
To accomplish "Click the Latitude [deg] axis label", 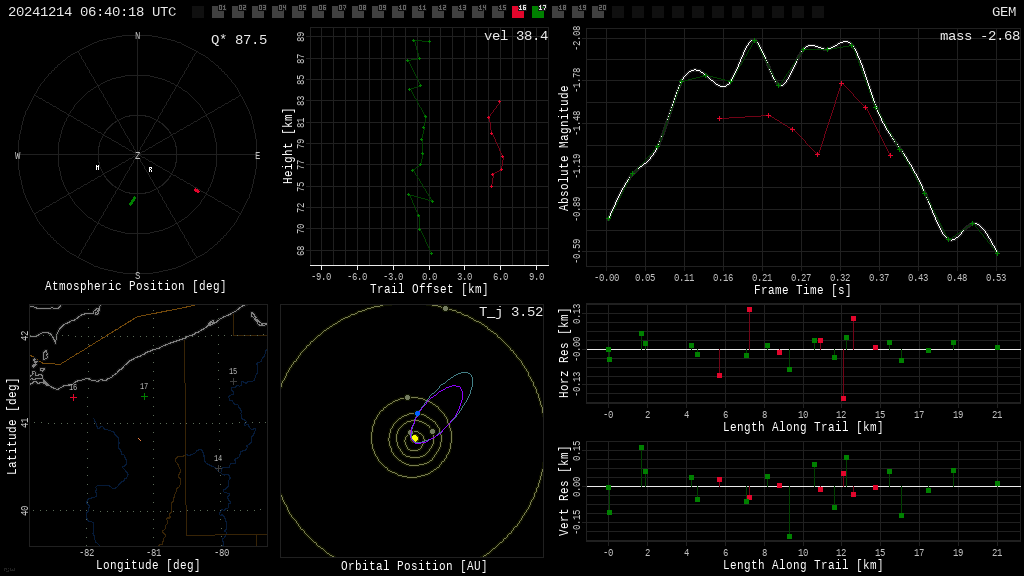I will [x=12, y=426].
